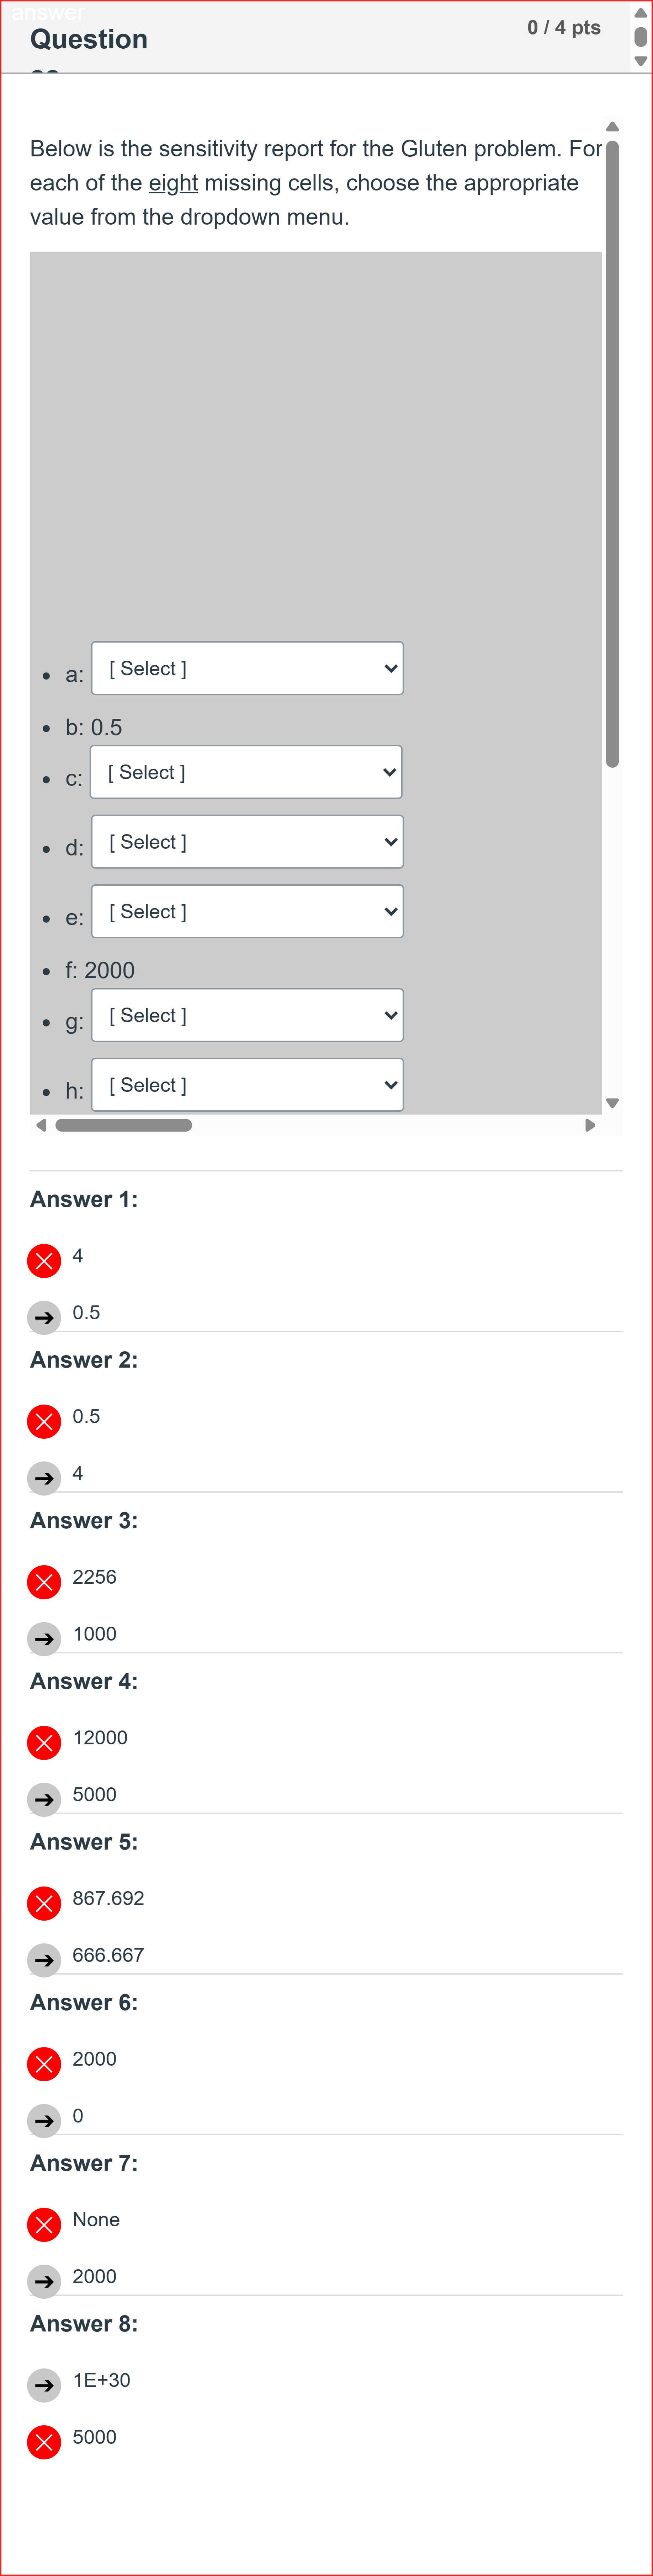Viewport: 653px width, 2576px height.
Task: Click the arrow icon next to 0.5 under Answer 1
Action: (44, 1317)
